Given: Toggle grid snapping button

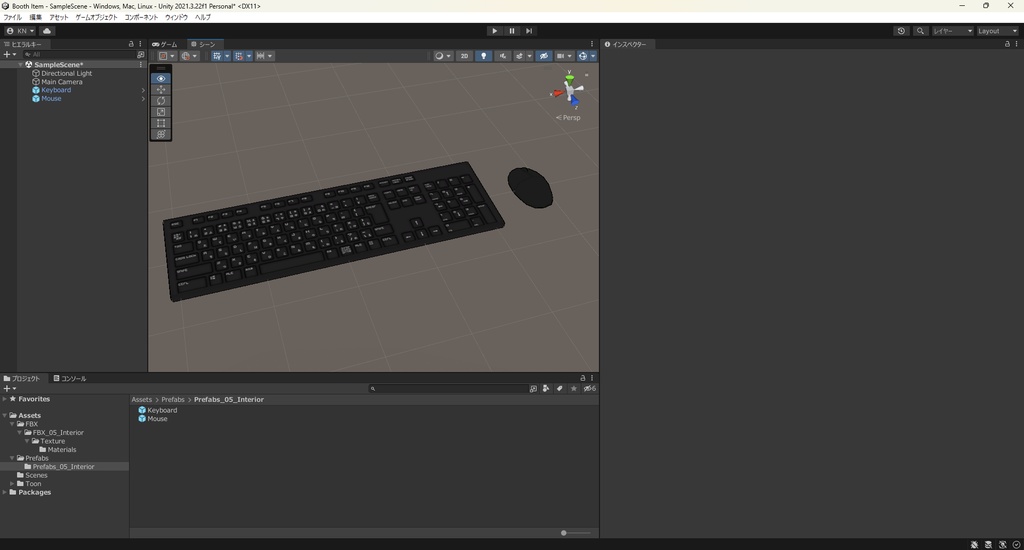Looking at the screenshot, I should click(x=239, y=56).
